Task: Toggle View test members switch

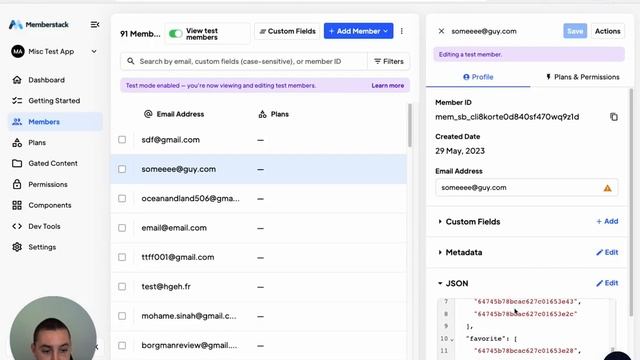Action: 176,34
